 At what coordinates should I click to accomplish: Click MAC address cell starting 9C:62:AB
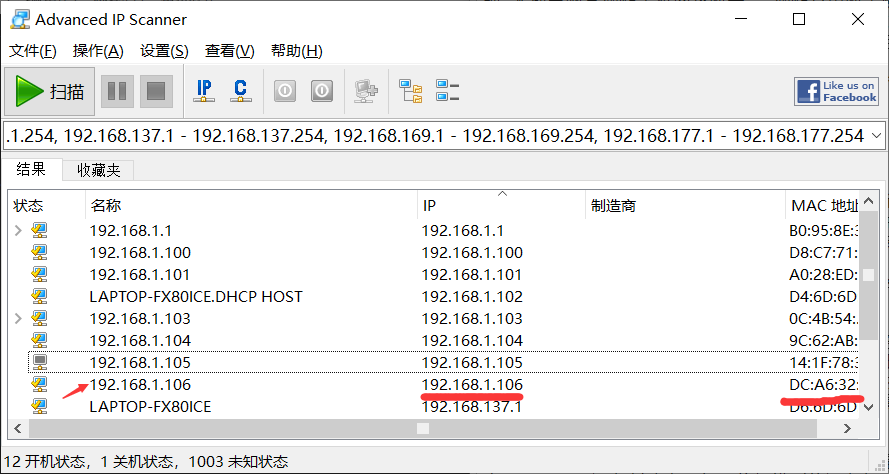(824, 340)
